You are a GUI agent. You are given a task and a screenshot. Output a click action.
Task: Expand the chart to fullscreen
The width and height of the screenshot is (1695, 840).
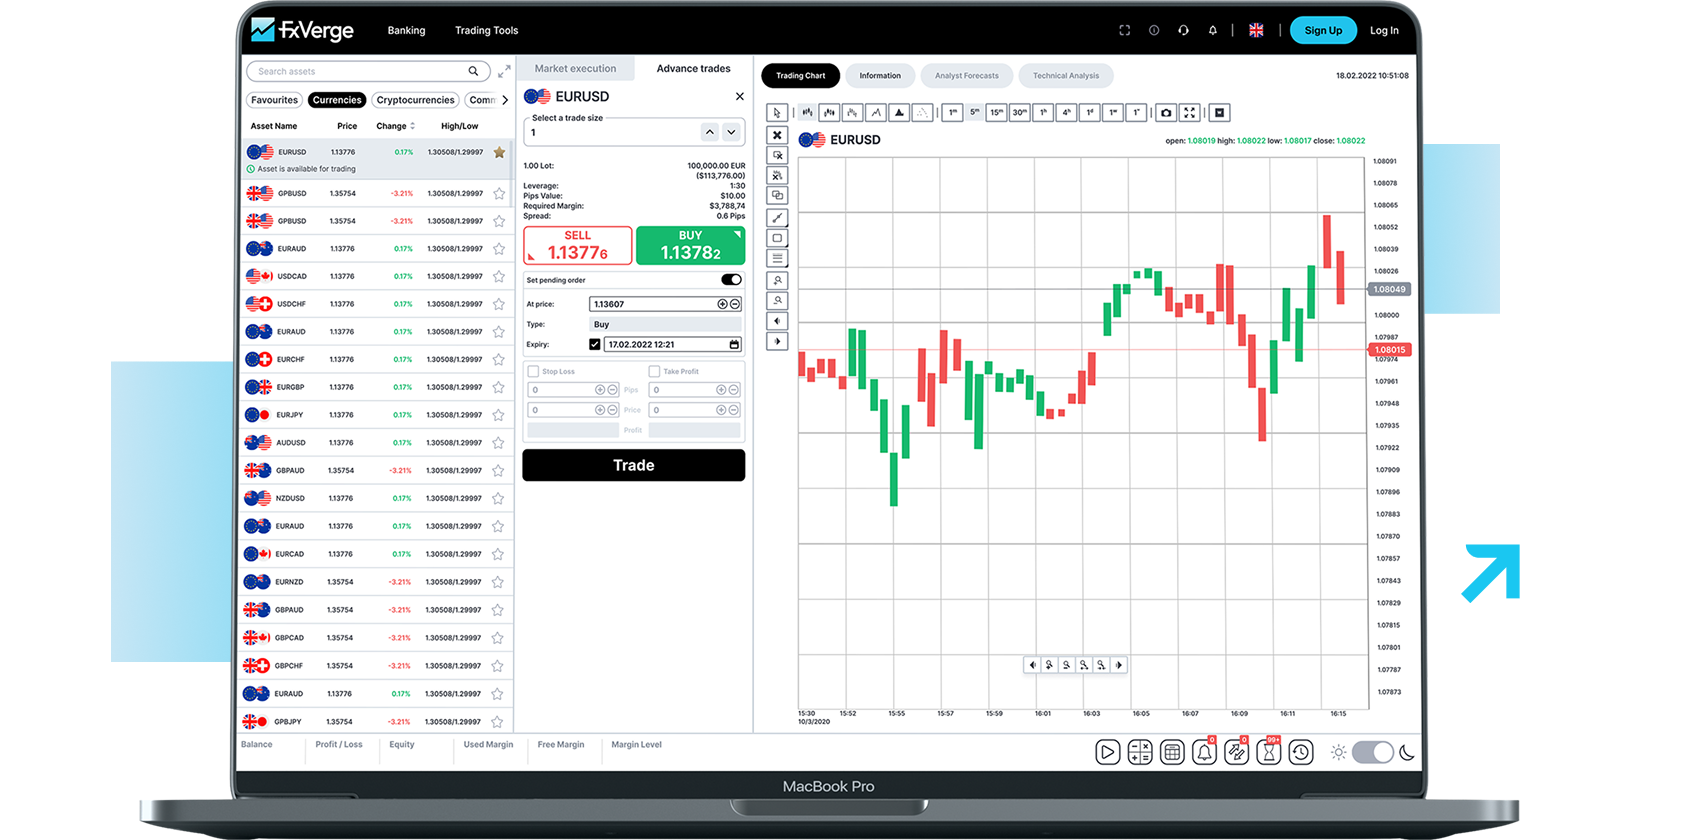(1189, 113)
